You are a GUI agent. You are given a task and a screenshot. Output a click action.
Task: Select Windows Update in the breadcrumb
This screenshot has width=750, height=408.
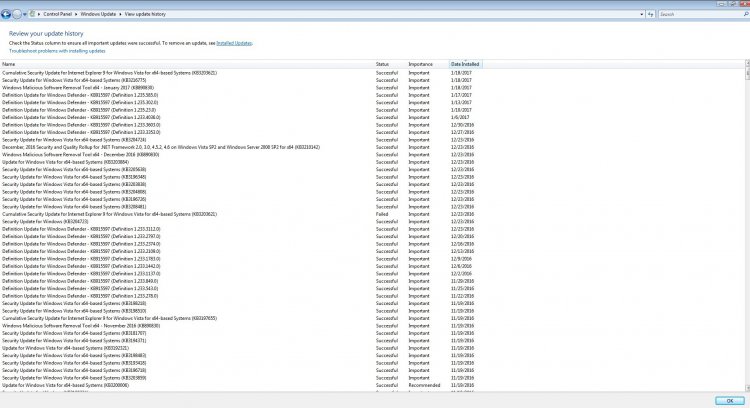98,14
